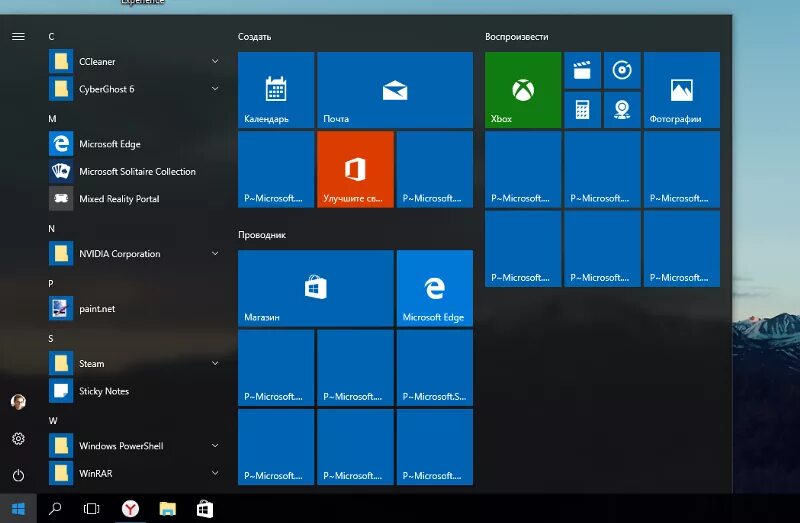Viewport: 800px width, 523px height.
Task: Open Settings via the gear icon
Action: [18, 439]
